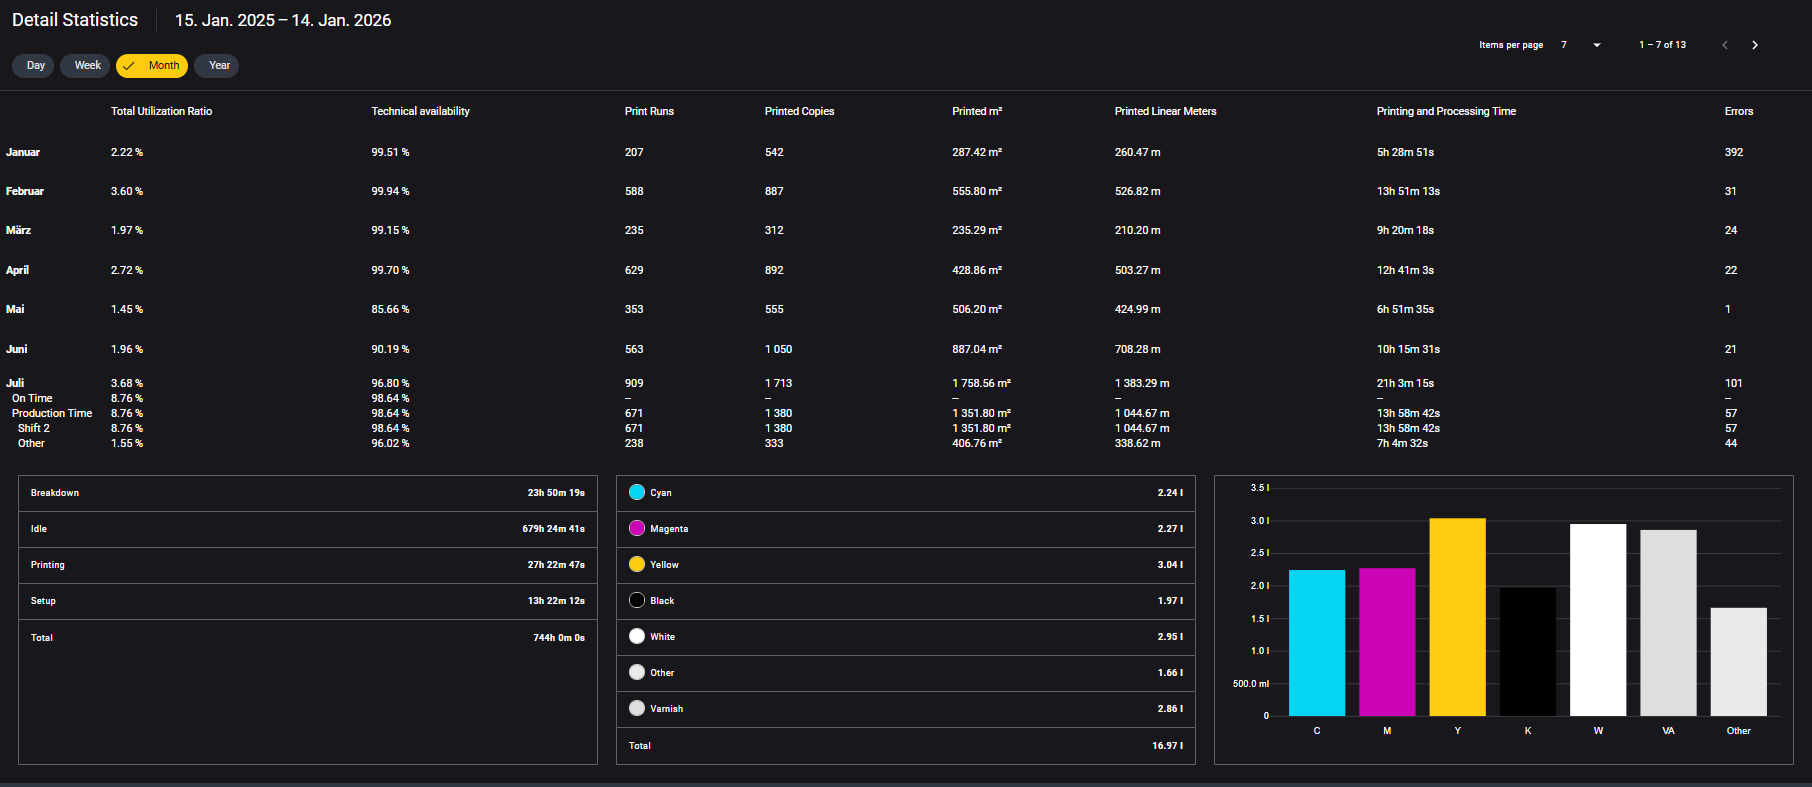The height and width of the screenshot is (787, 1812).
Task: Toggle the Month time range chip
Action: [152, 66]
